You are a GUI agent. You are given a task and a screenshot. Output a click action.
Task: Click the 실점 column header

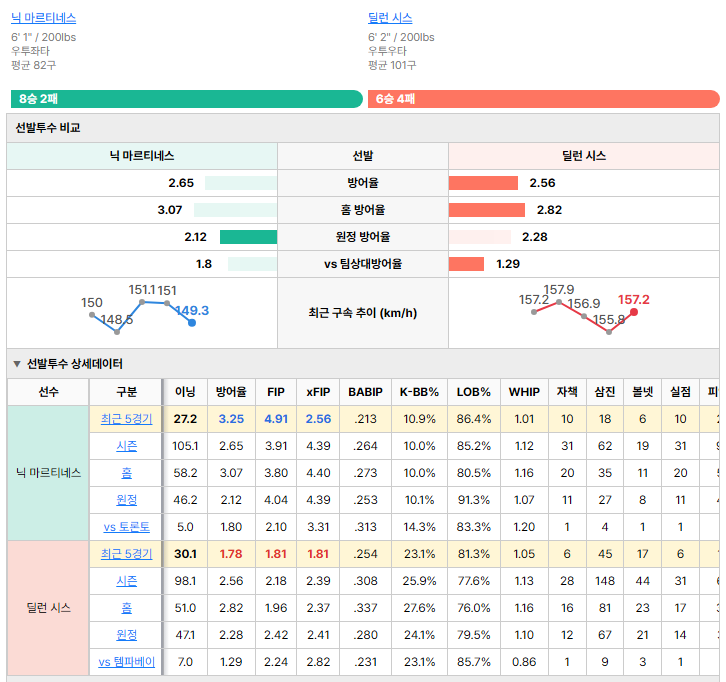click(x=680, y=392)
